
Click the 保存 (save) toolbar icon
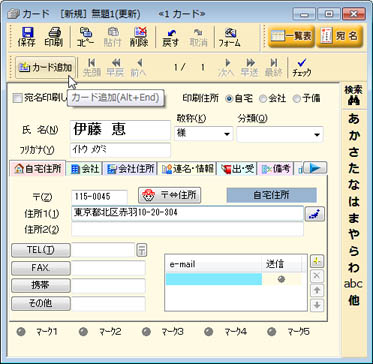[x=26, y=37]
